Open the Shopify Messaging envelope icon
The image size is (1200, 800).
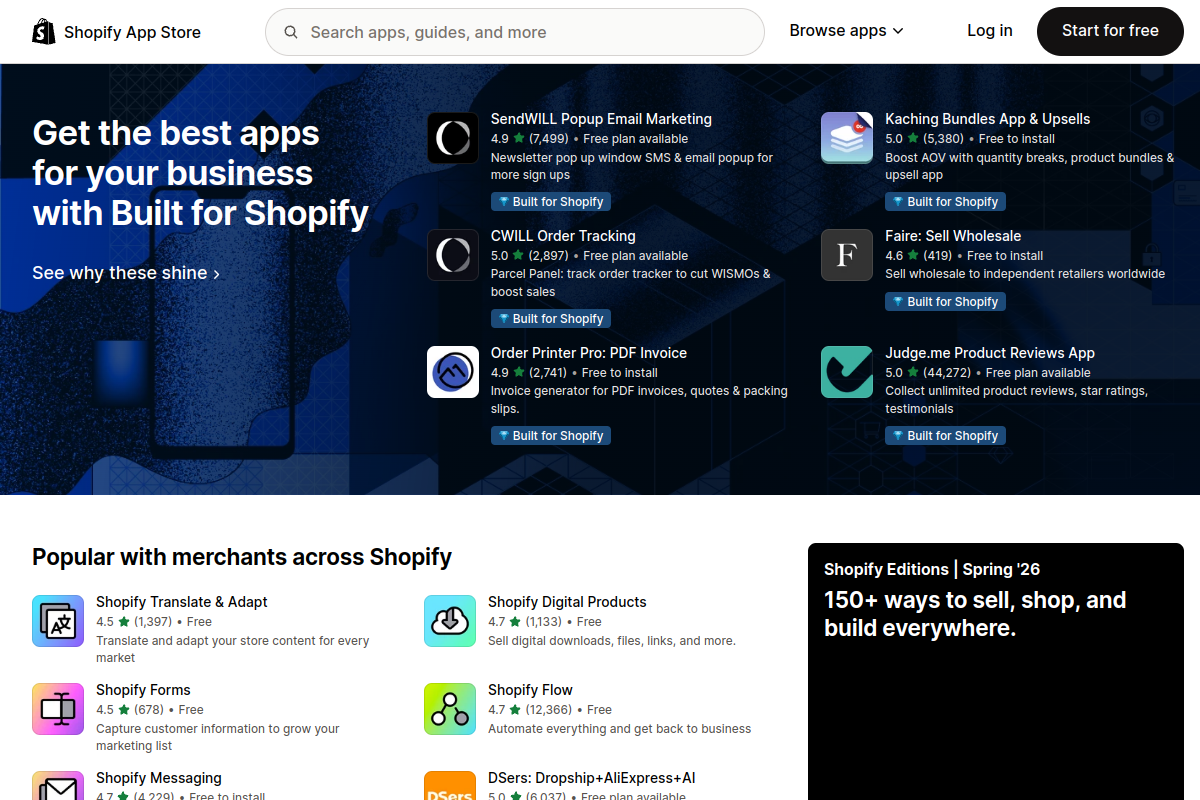(58, 786)
